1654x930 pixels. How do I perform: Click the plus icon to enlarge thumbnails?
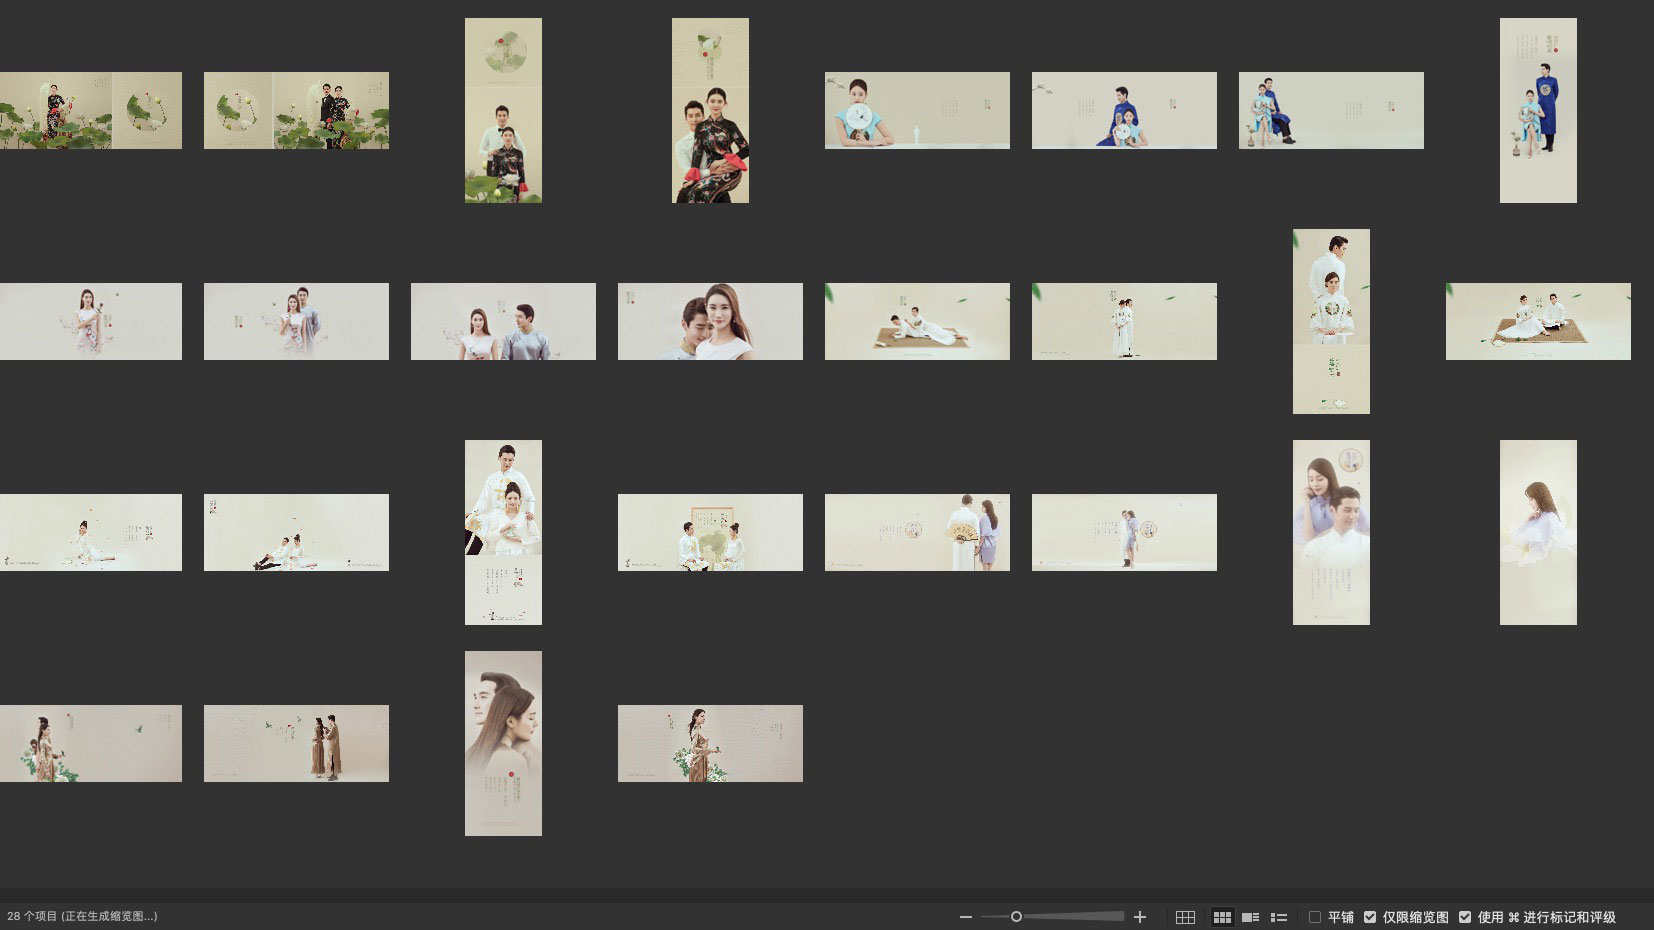(x=1139, y=917)
